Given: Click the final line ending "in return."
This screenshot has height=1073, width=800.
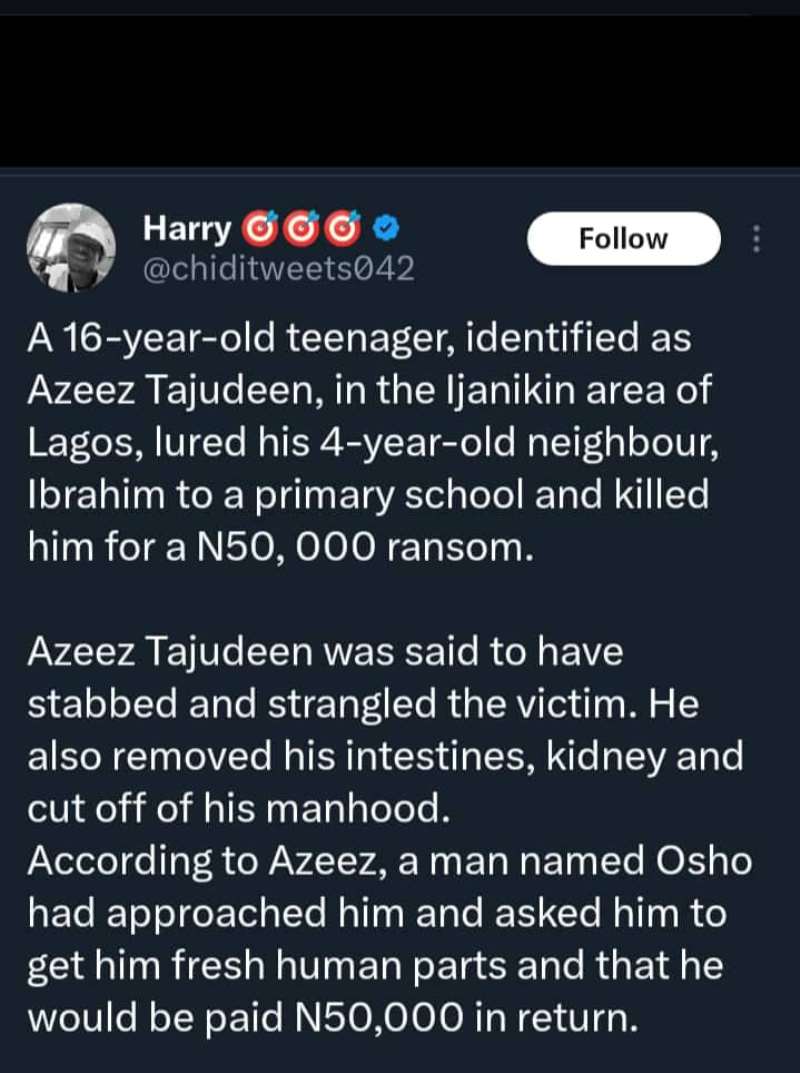Looking at the screenshot, I should (x=331, y=1016).
